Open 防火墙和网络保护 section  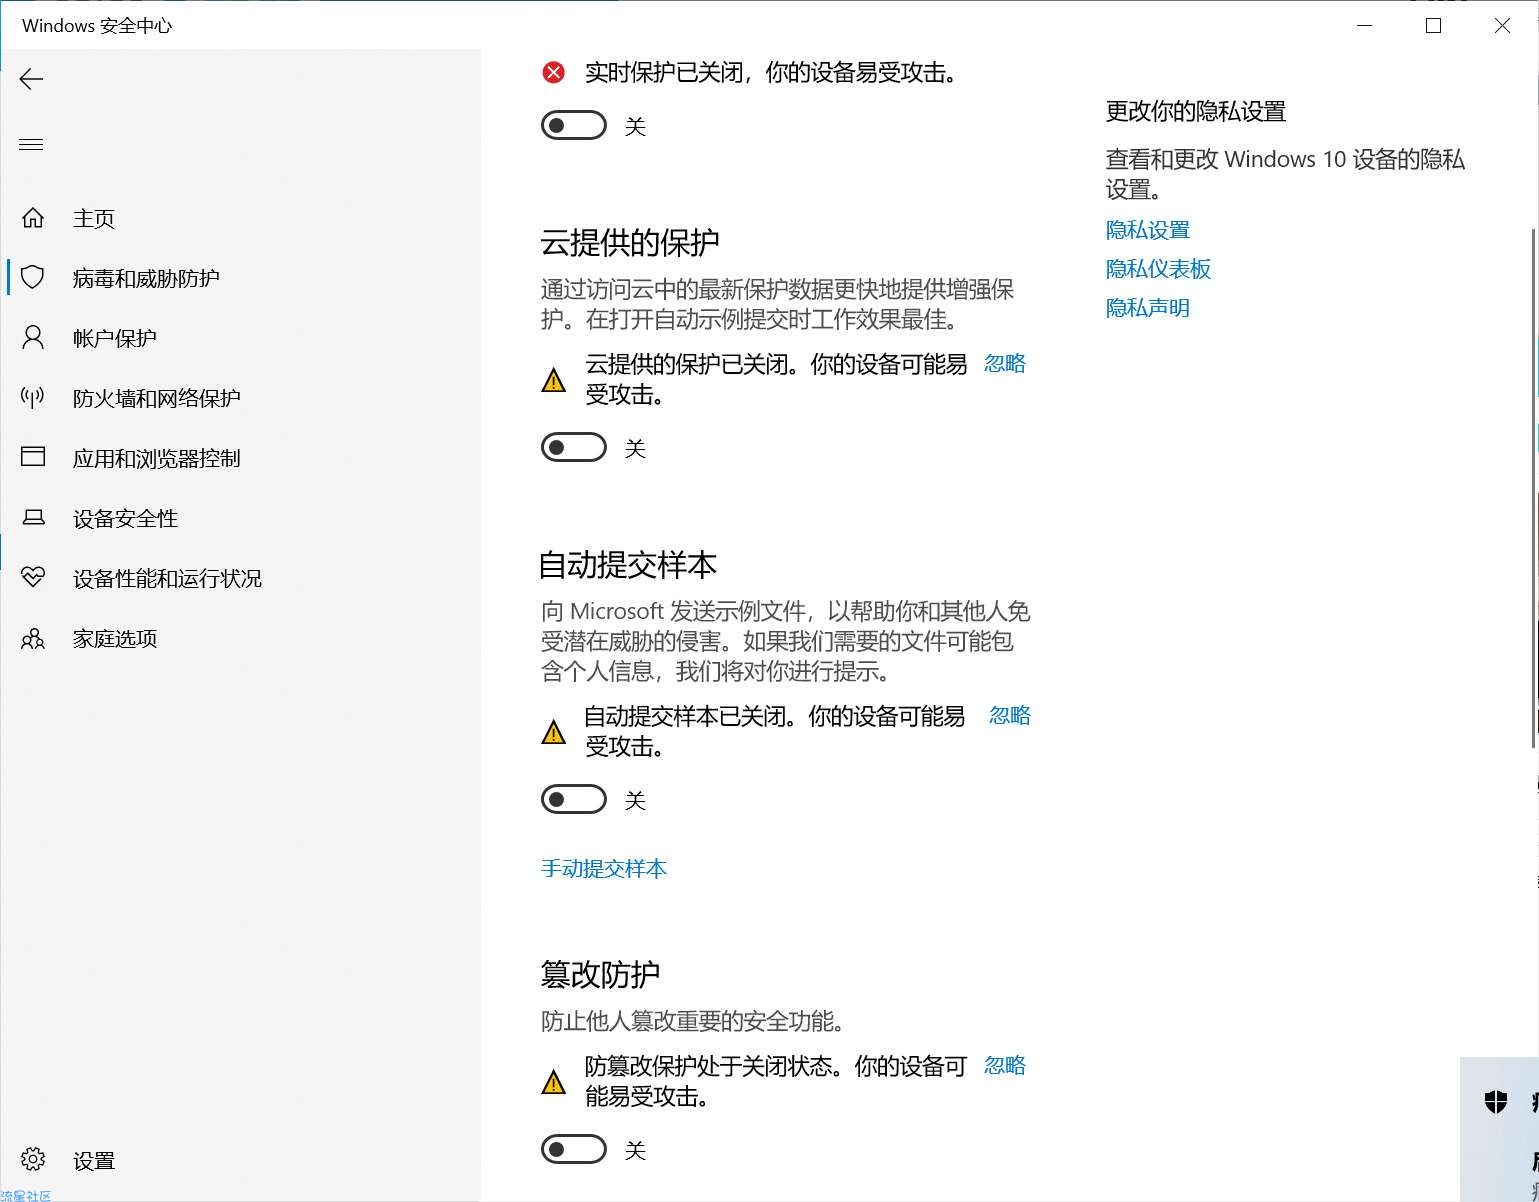click(157, 398)
